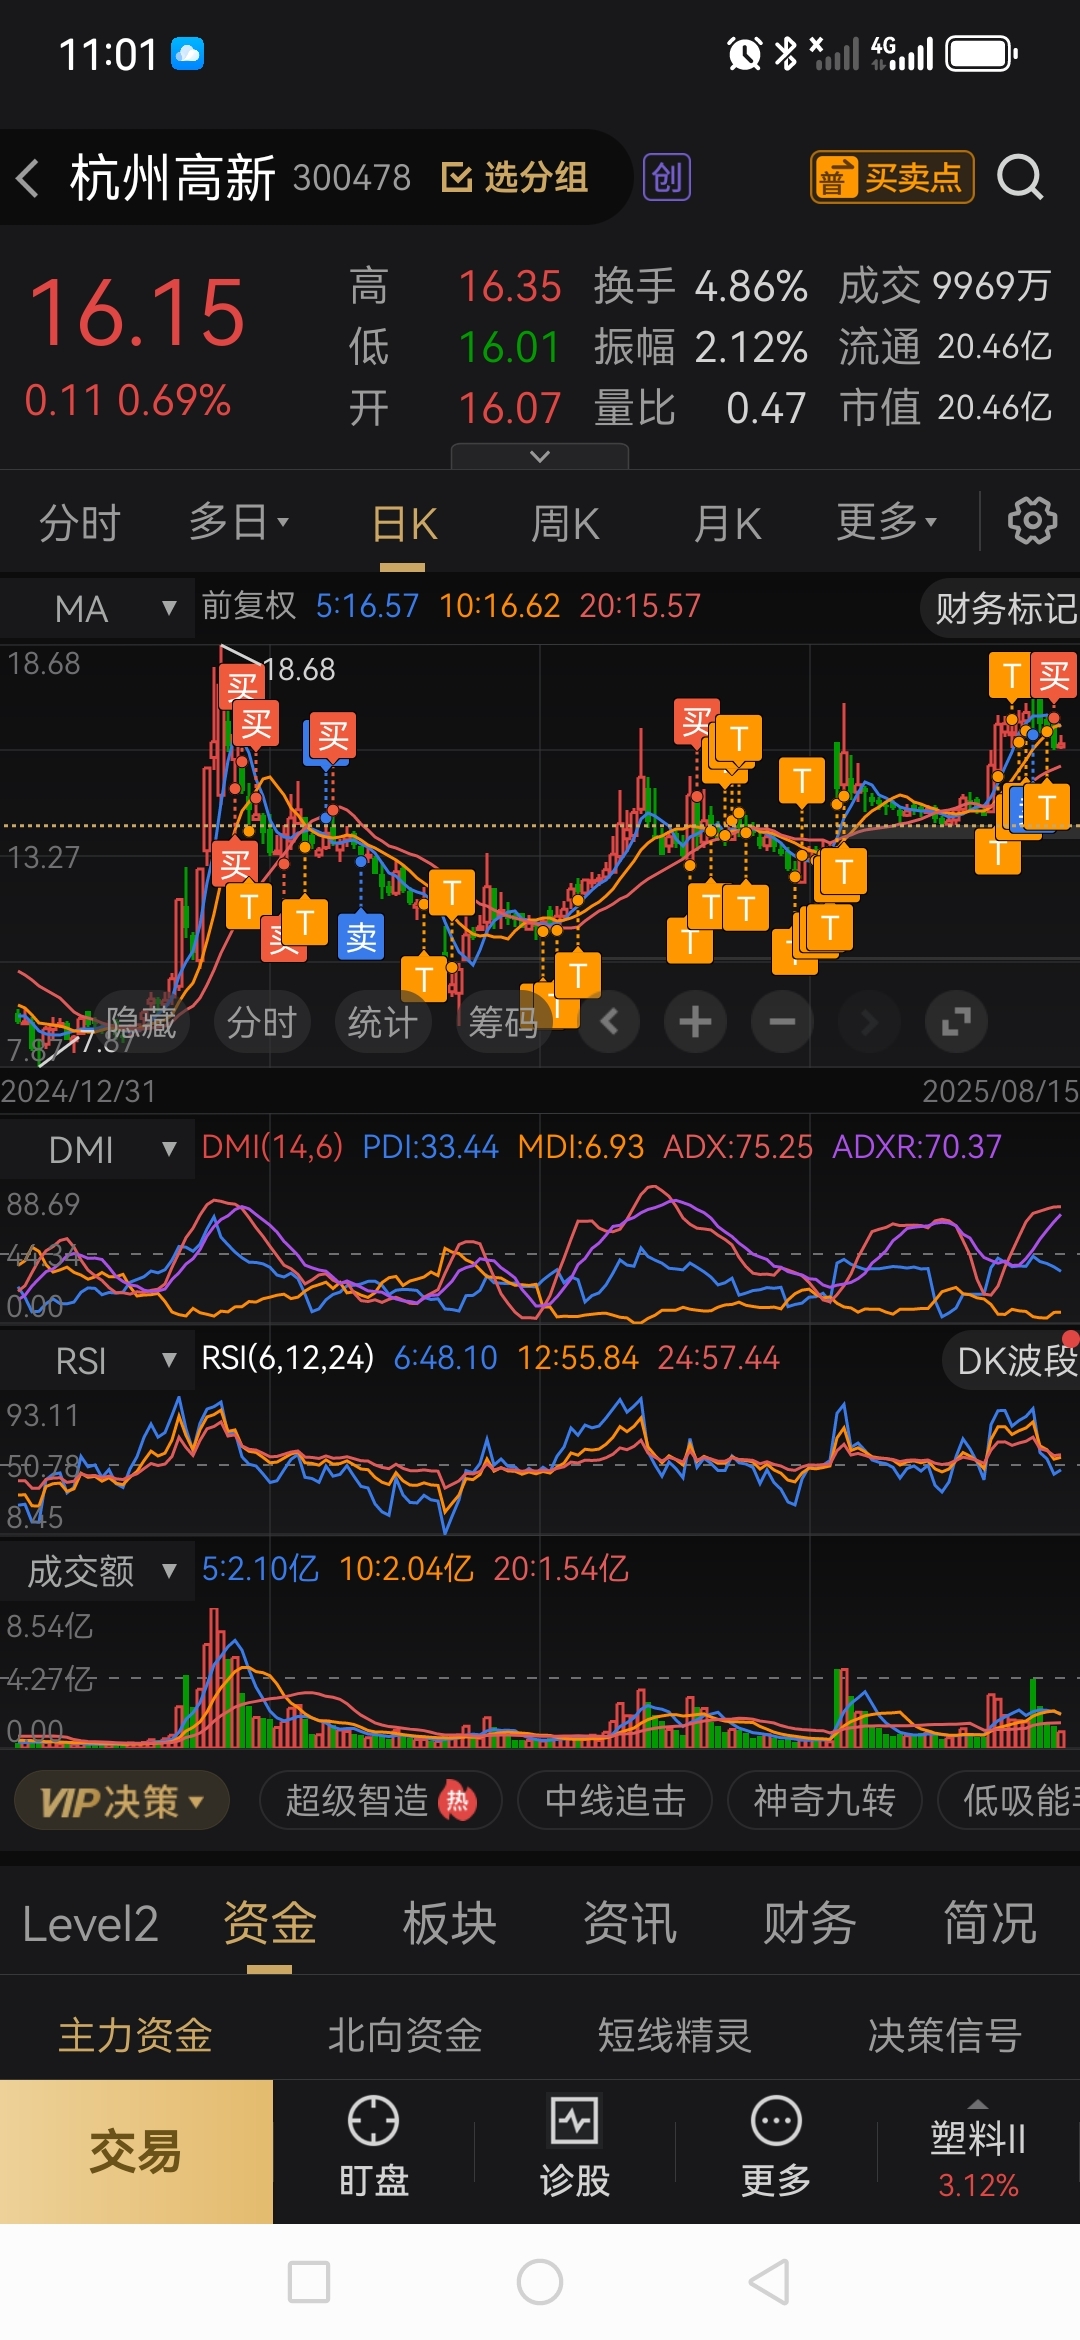This screenshot has height=2340, width=1080.
Task: Toggle the DK波段 button
Action: [1012, 1360]
